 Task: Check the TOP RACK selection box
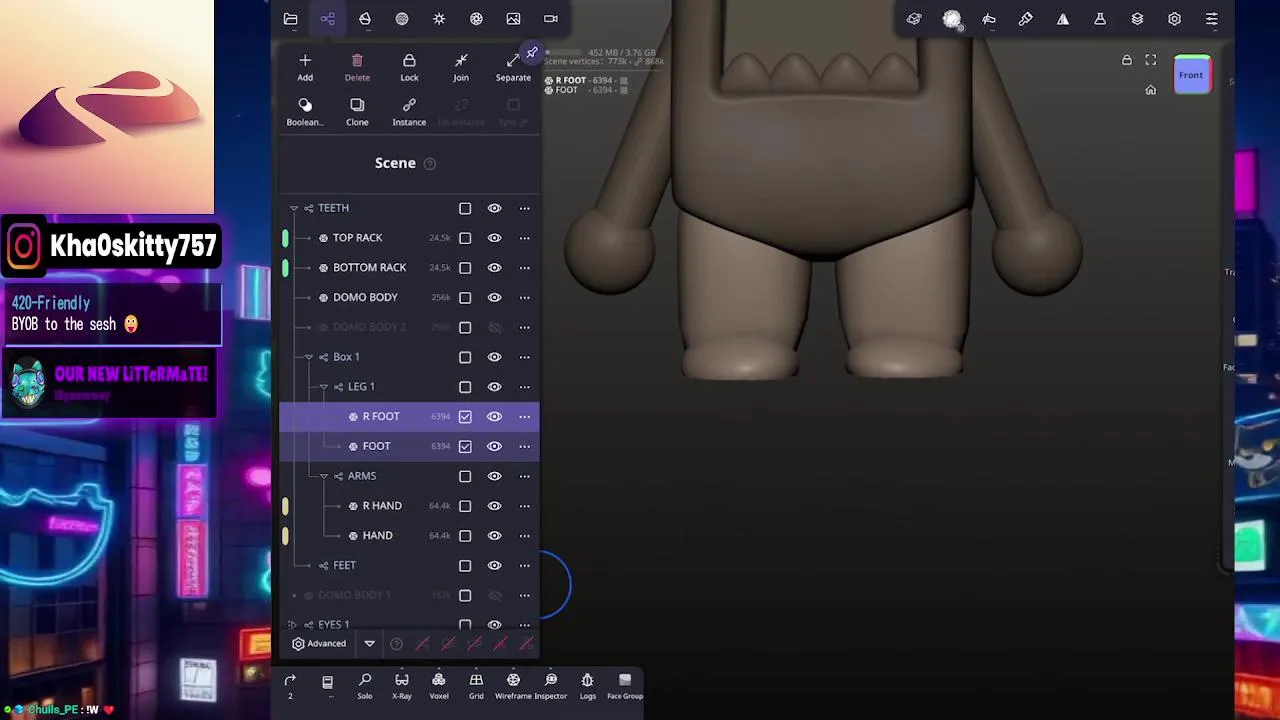coord(465,238)
